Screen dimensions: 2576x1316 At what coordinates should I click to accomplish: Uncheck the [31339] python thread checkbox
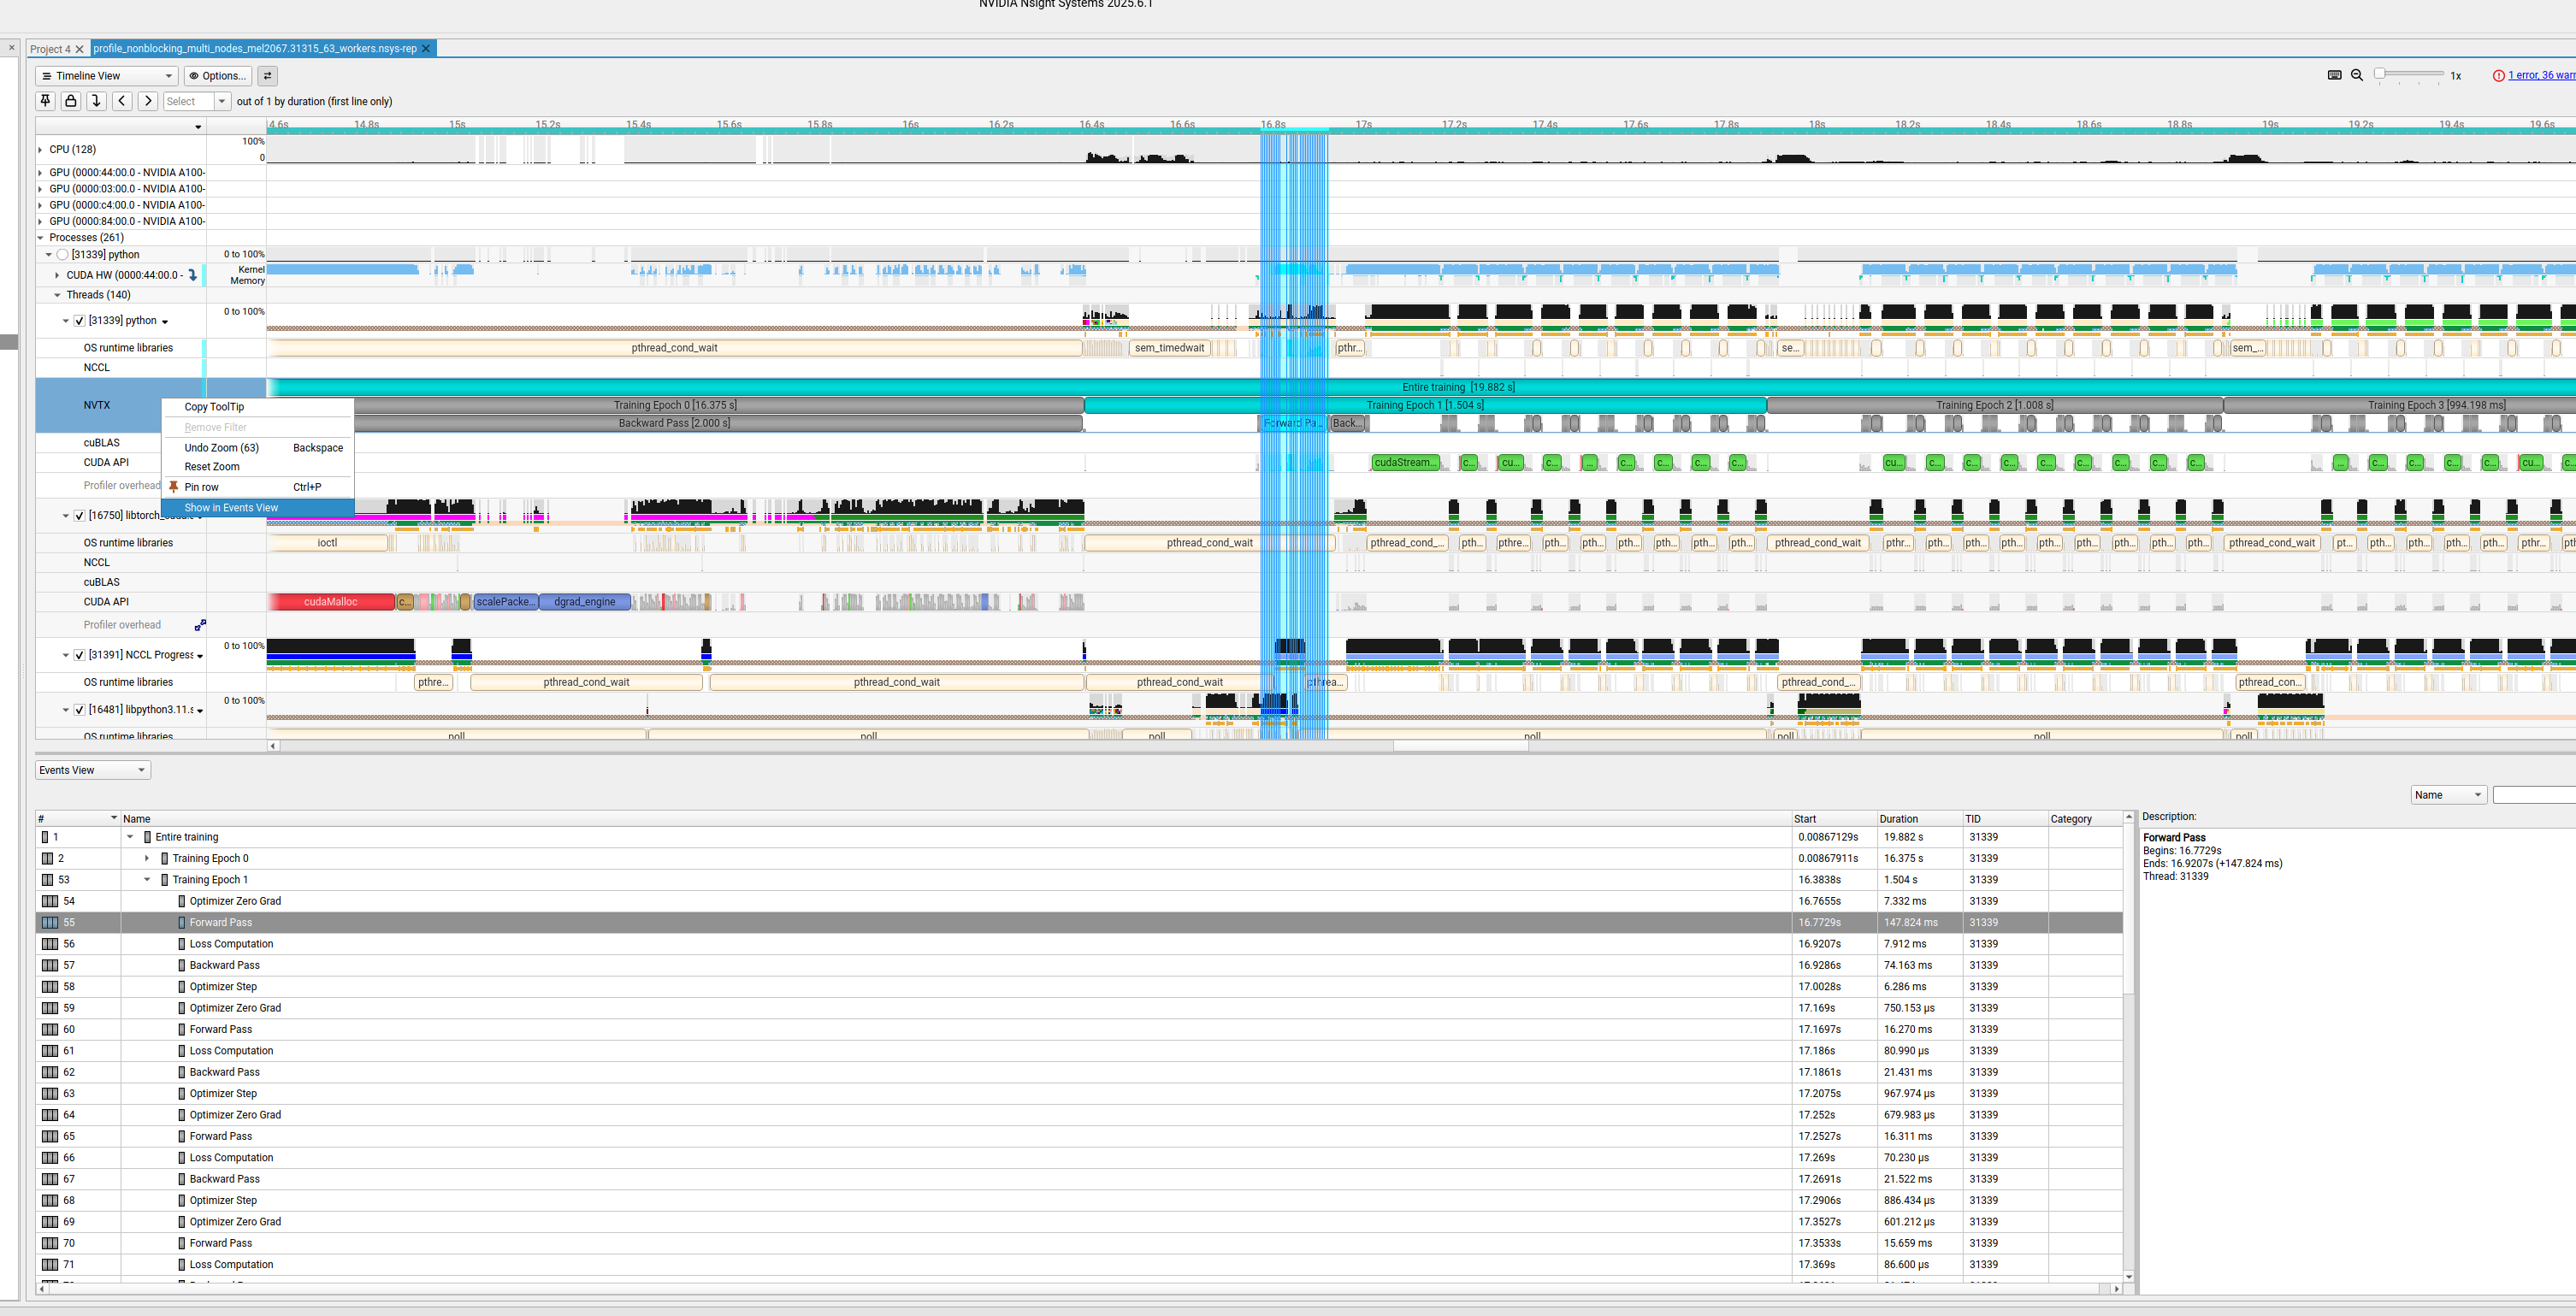click(80, 321)
